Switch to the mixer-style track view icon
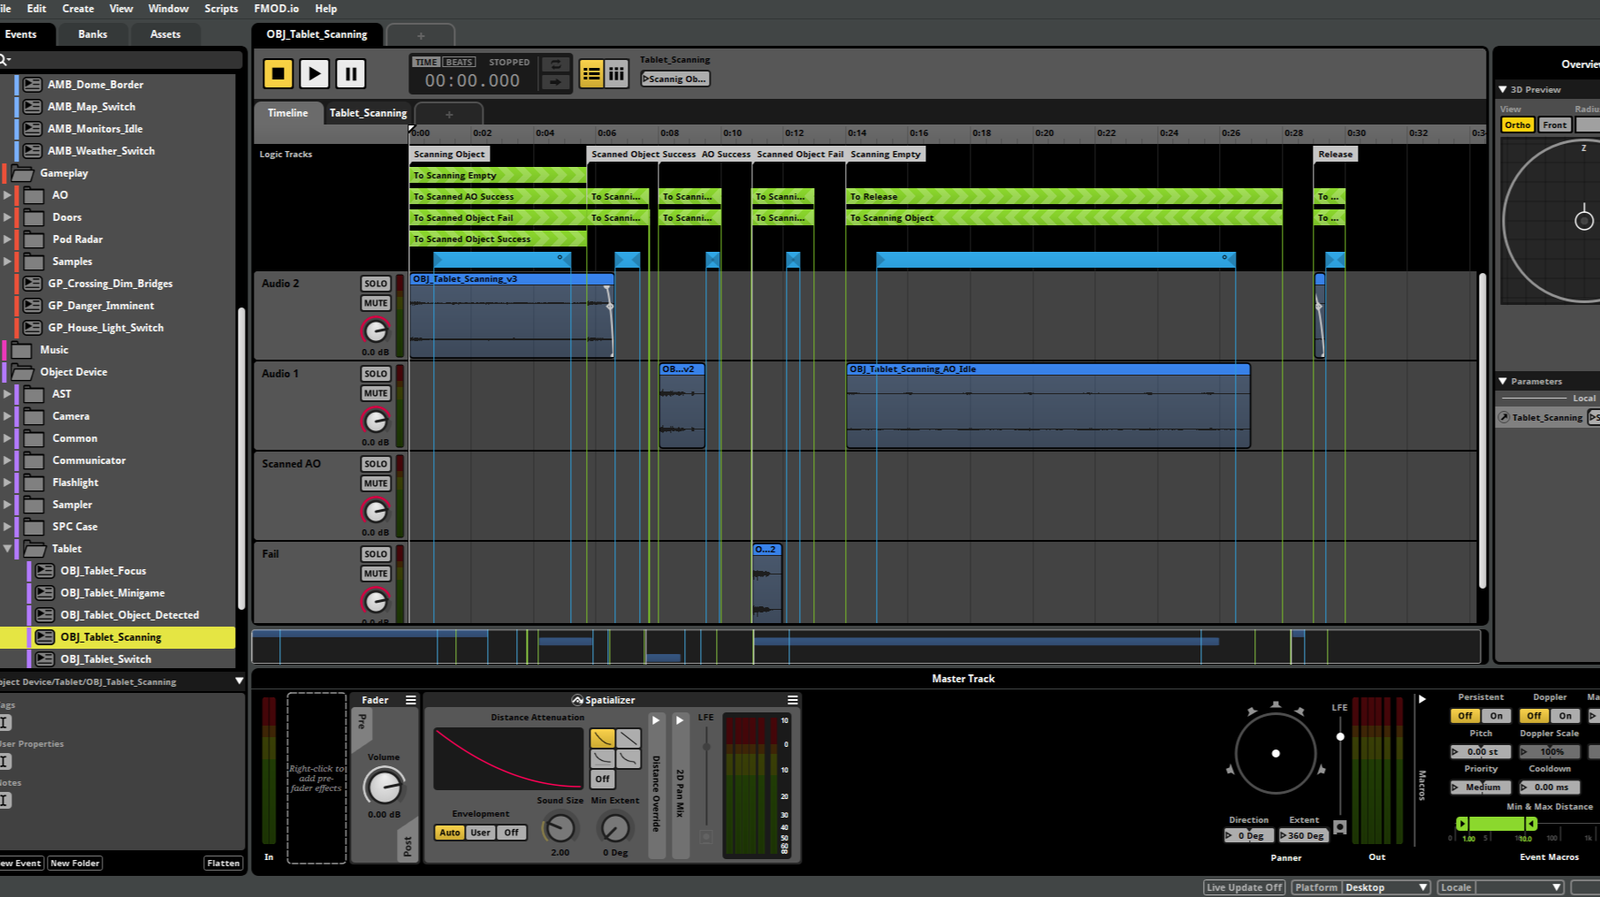 617,73
